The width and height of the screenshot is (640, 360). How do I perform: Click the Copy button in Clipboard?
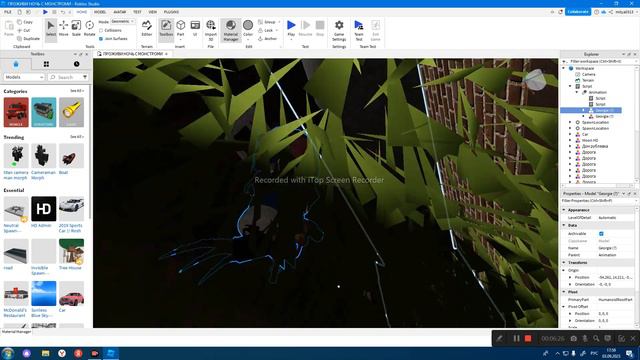coord(25,22)
